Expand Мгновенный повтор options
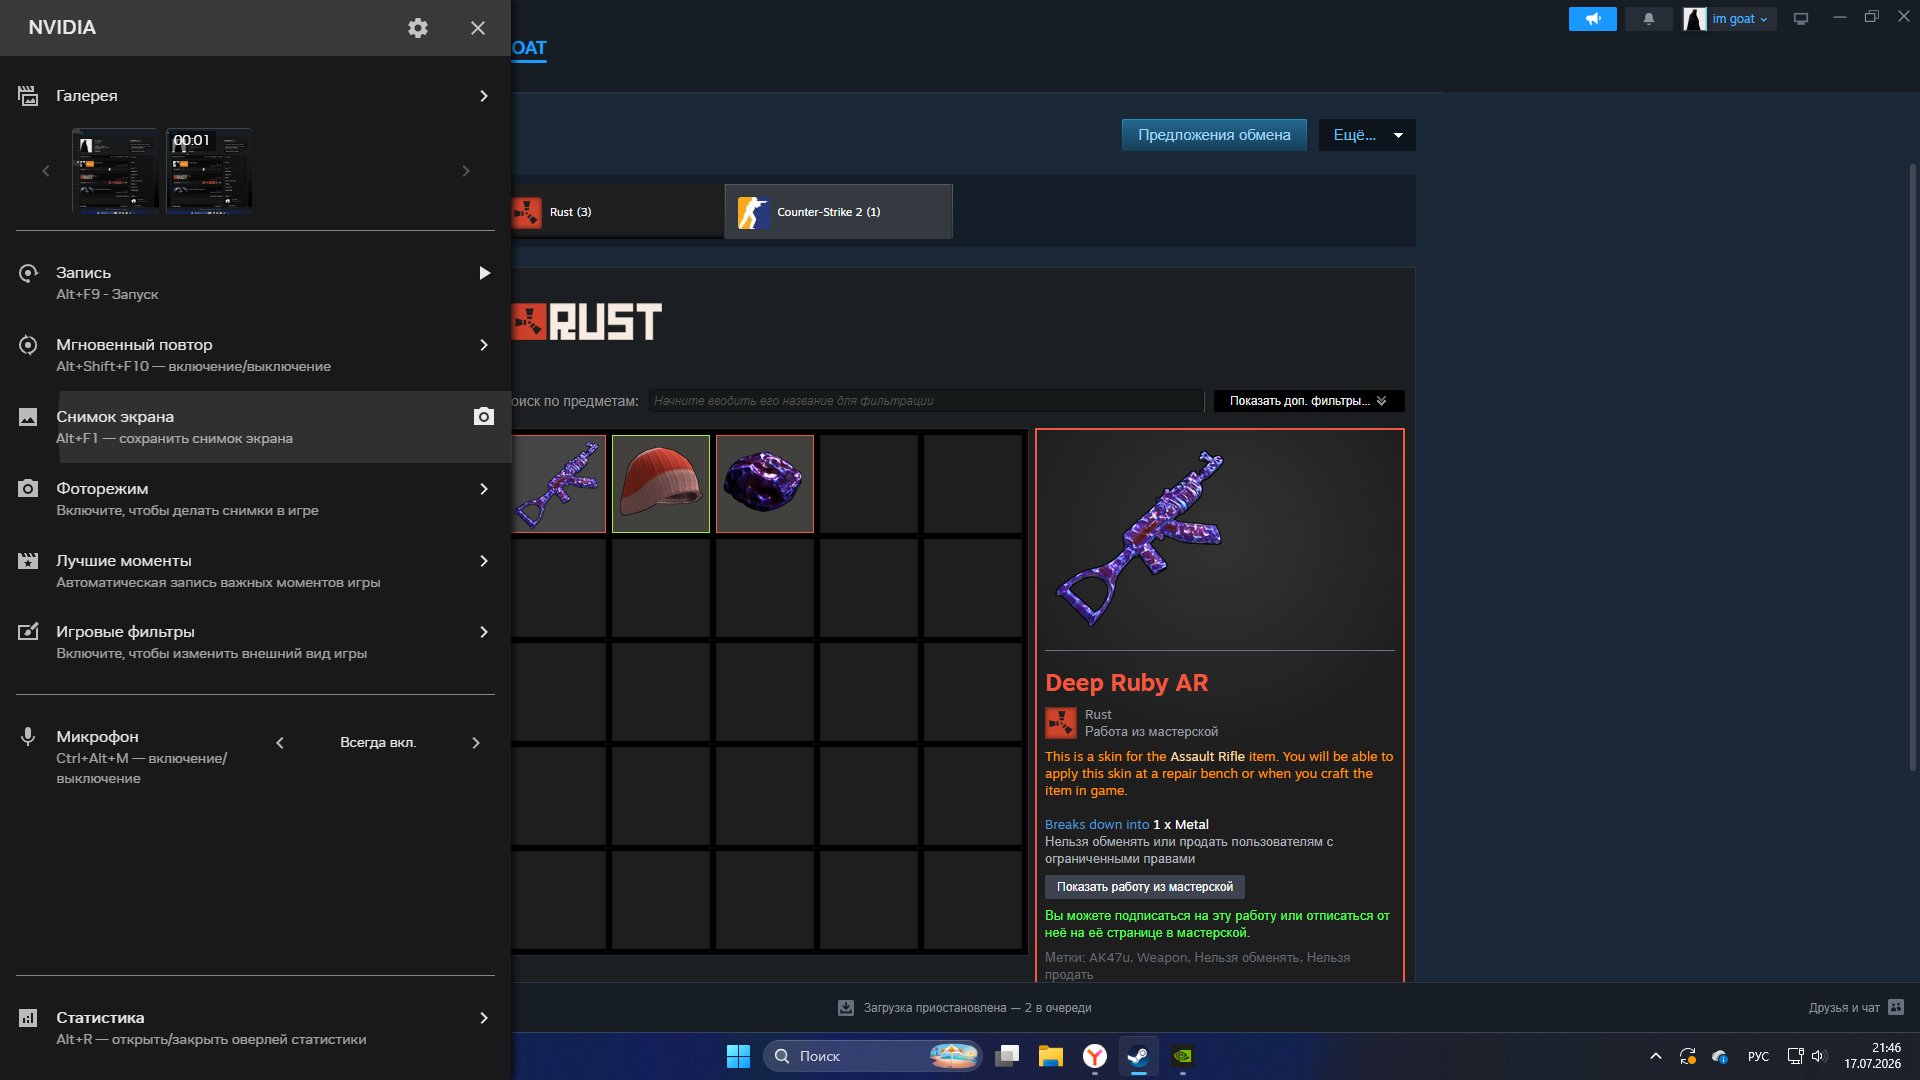The image size is (1920, 1080). (484, 345)
